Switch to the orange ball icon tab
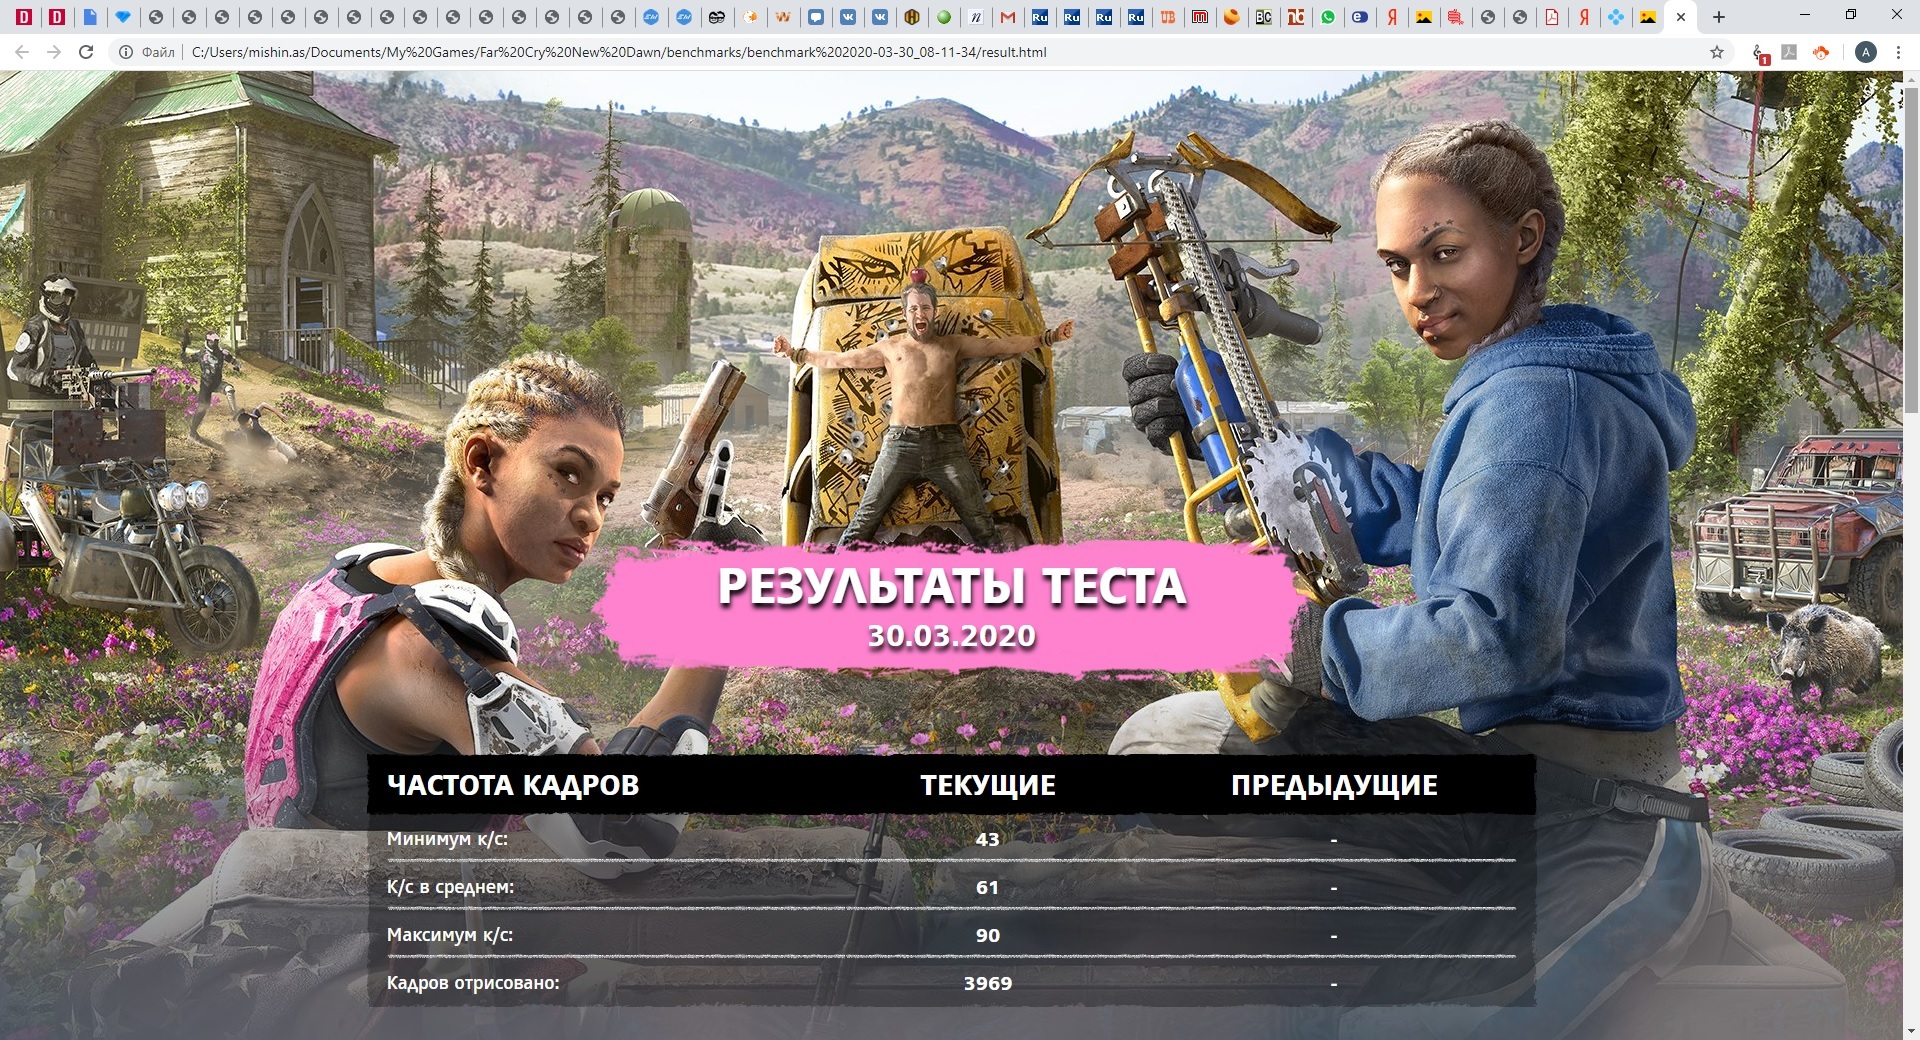The height and width of the screenshot is (1040, 1920). click(1232, 17)
